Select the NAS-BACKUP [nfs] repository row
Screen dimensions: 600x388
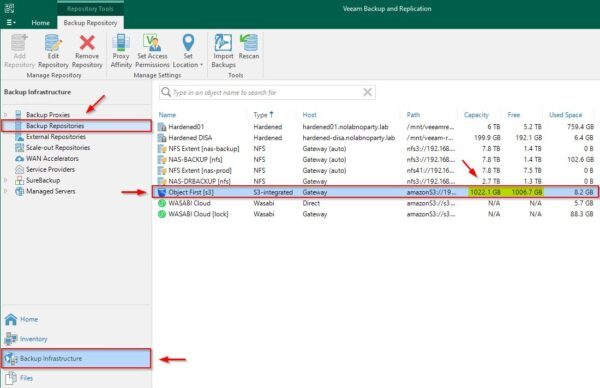[376, 159]
